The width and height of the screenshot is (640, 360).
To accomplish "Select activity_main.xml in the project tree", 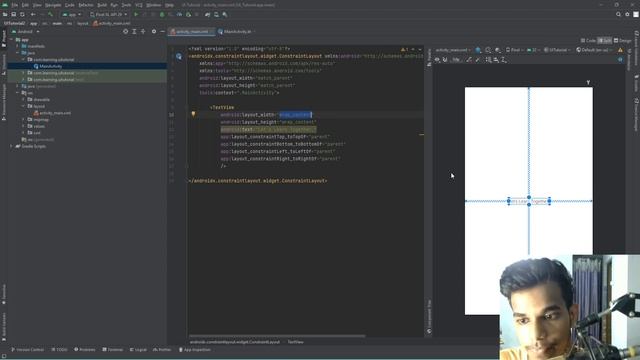I will 55,113.
